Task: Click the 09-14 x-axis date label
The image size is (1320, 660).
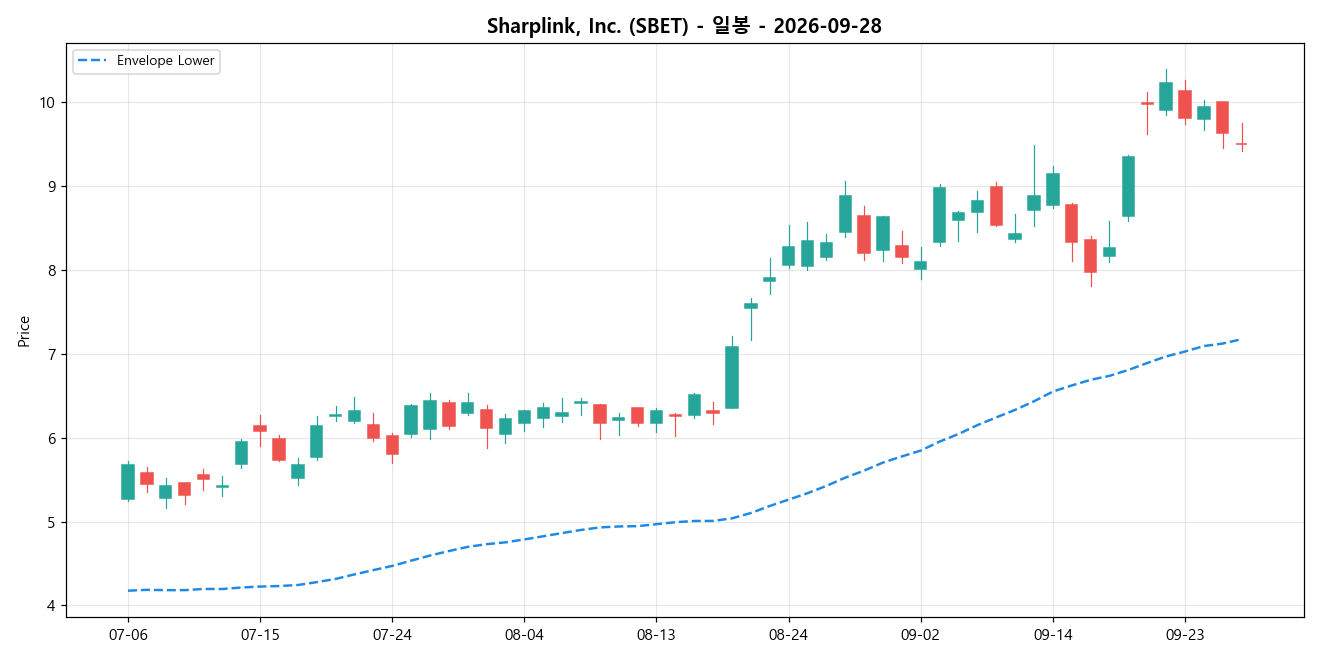Action: click(x=1052, y=635)
